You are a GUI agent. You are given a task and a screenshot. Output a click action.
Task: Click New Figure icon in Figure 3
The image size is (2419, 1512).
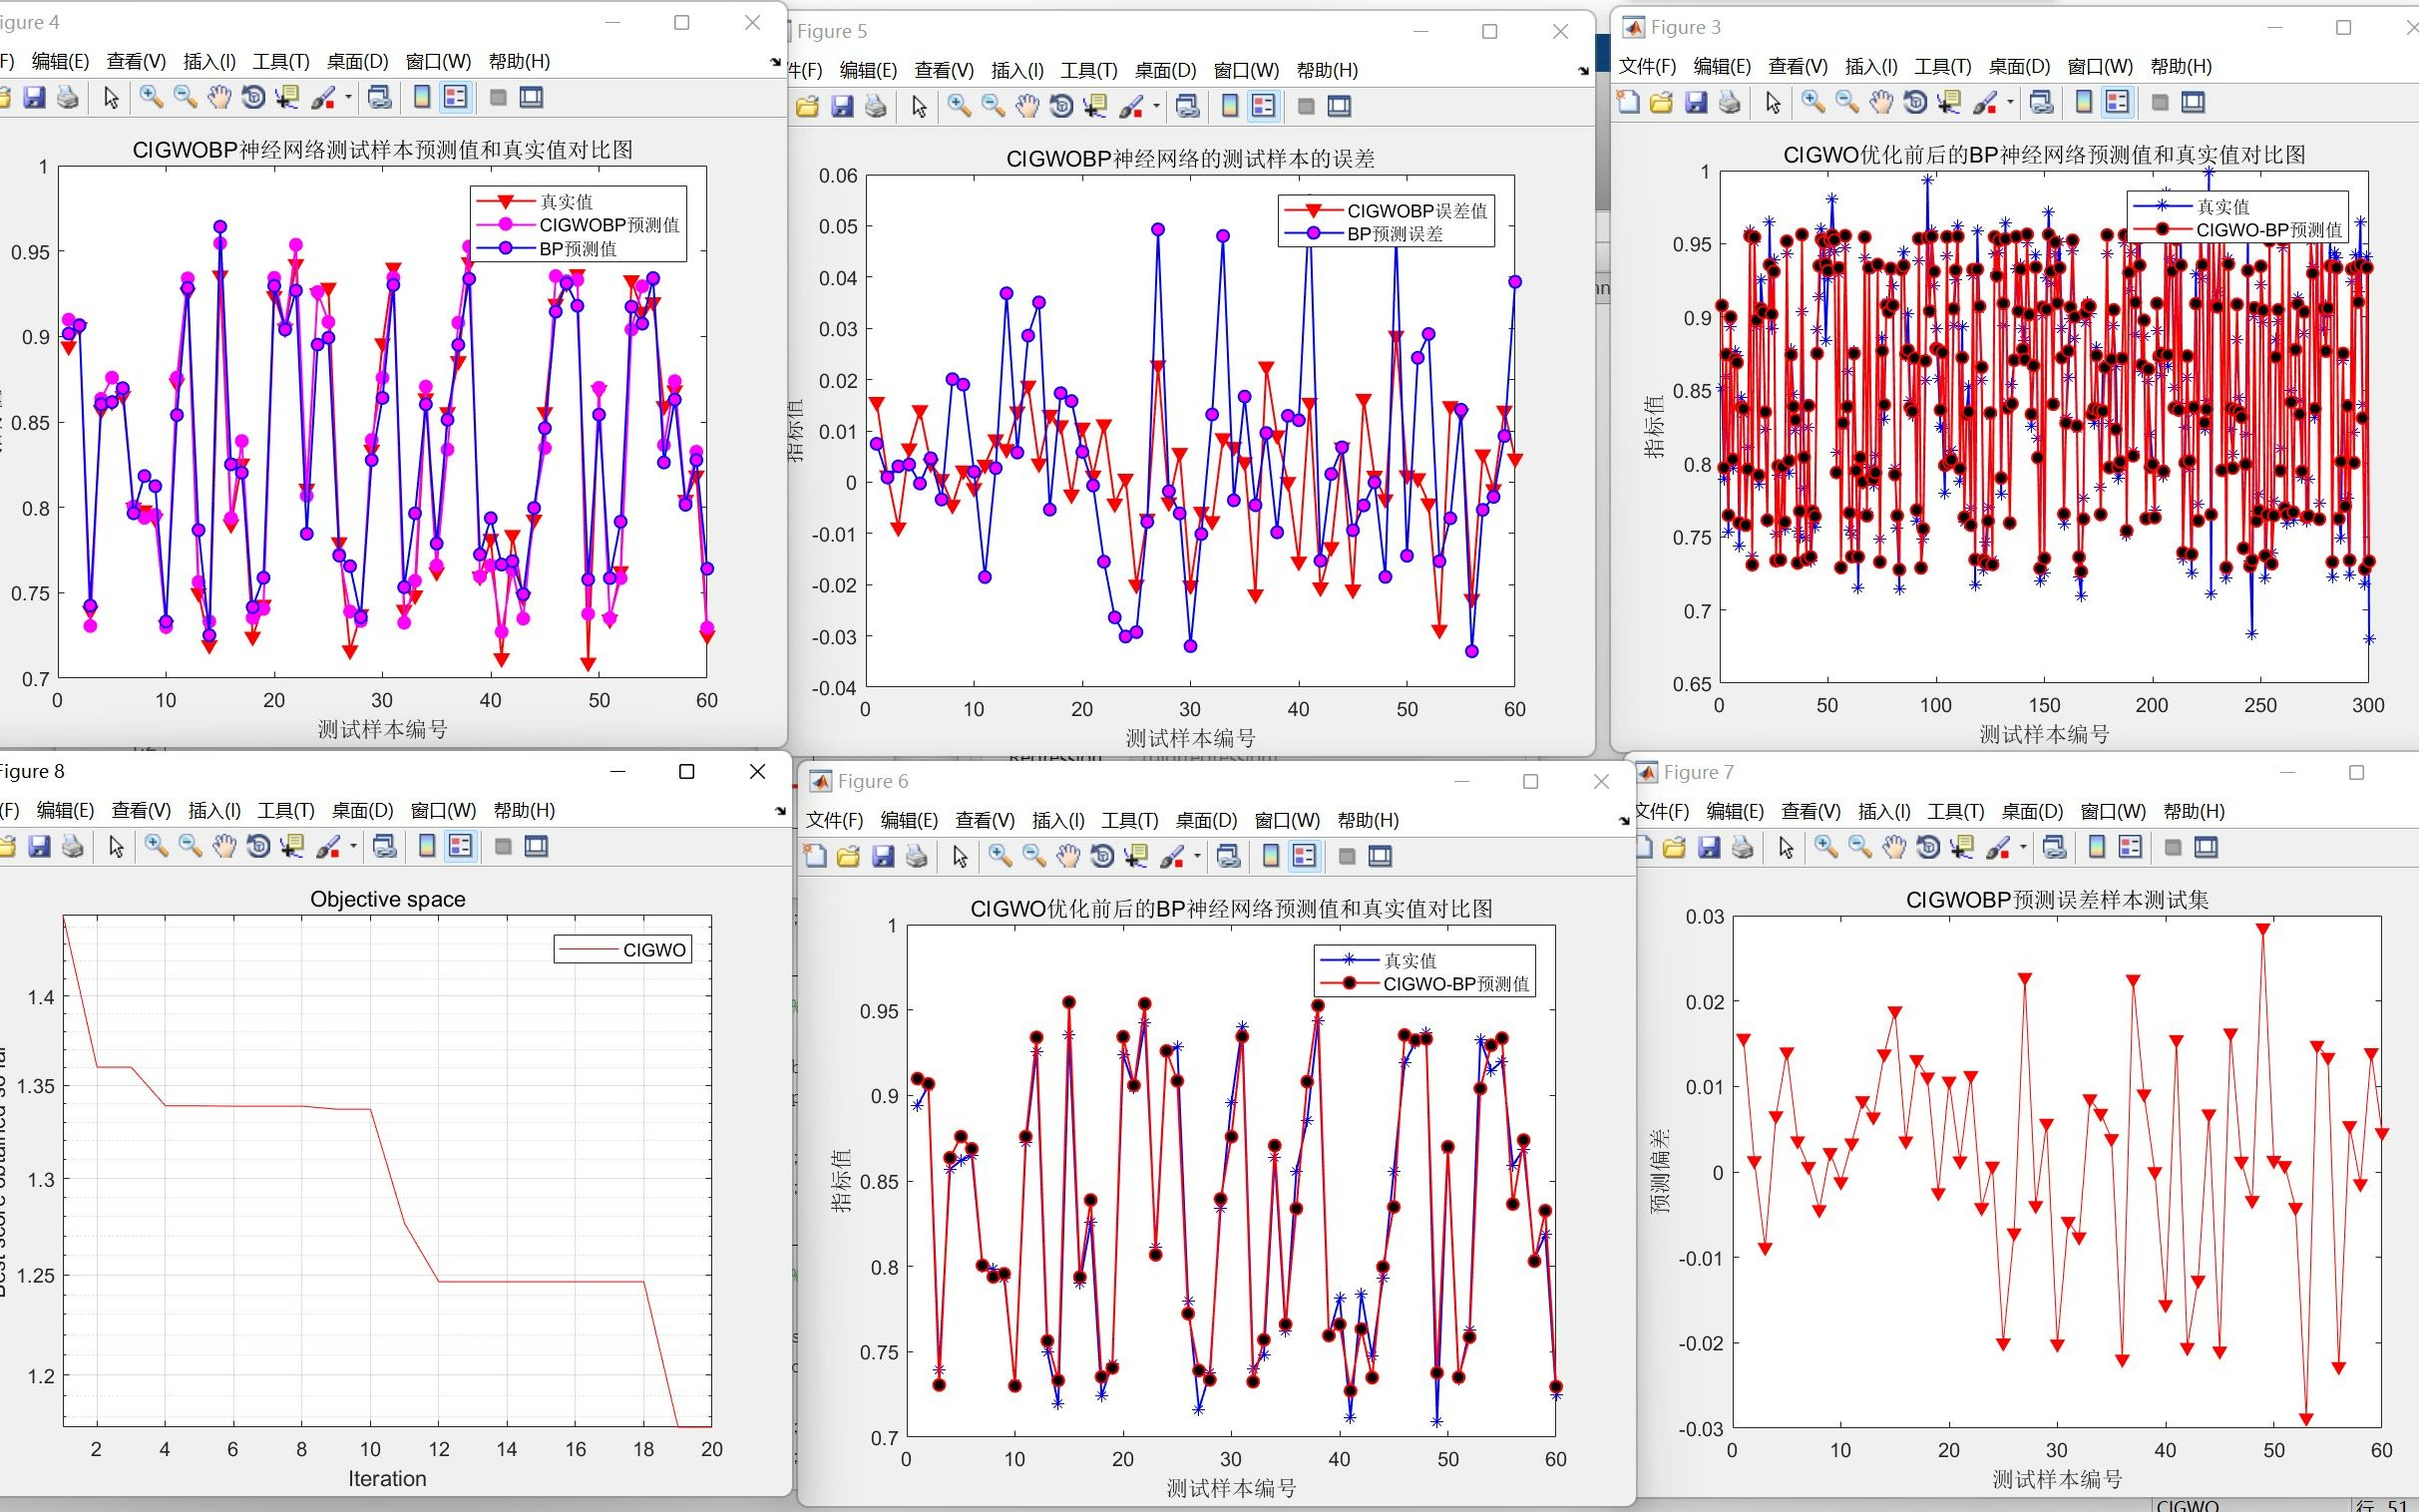tap(1628, 102)
